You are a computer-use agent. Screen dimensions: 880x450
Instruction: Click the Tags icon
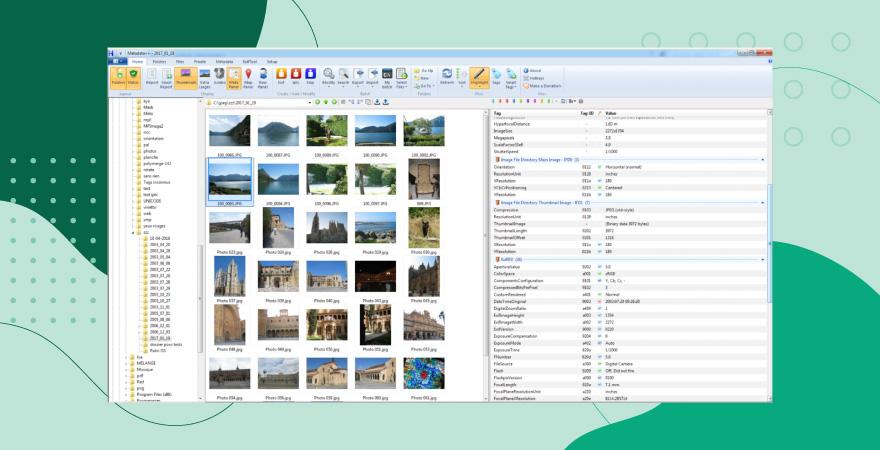pos(496,76)
